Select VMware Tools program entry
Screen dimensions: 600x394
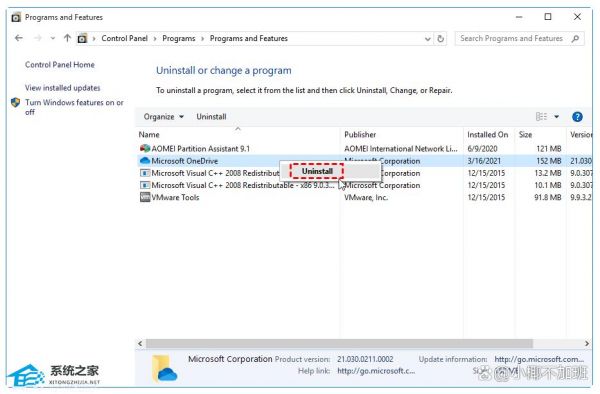[175, 197]
